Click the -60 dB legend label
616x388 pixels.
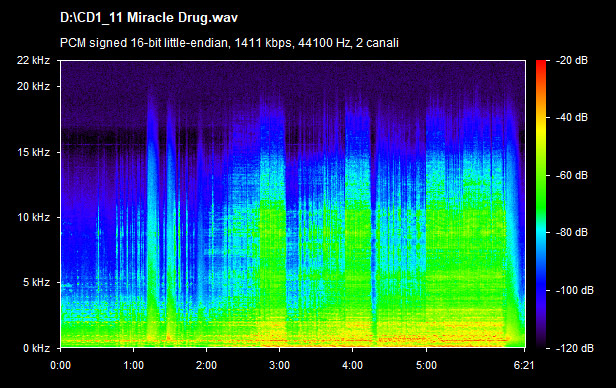click(572, 175)
